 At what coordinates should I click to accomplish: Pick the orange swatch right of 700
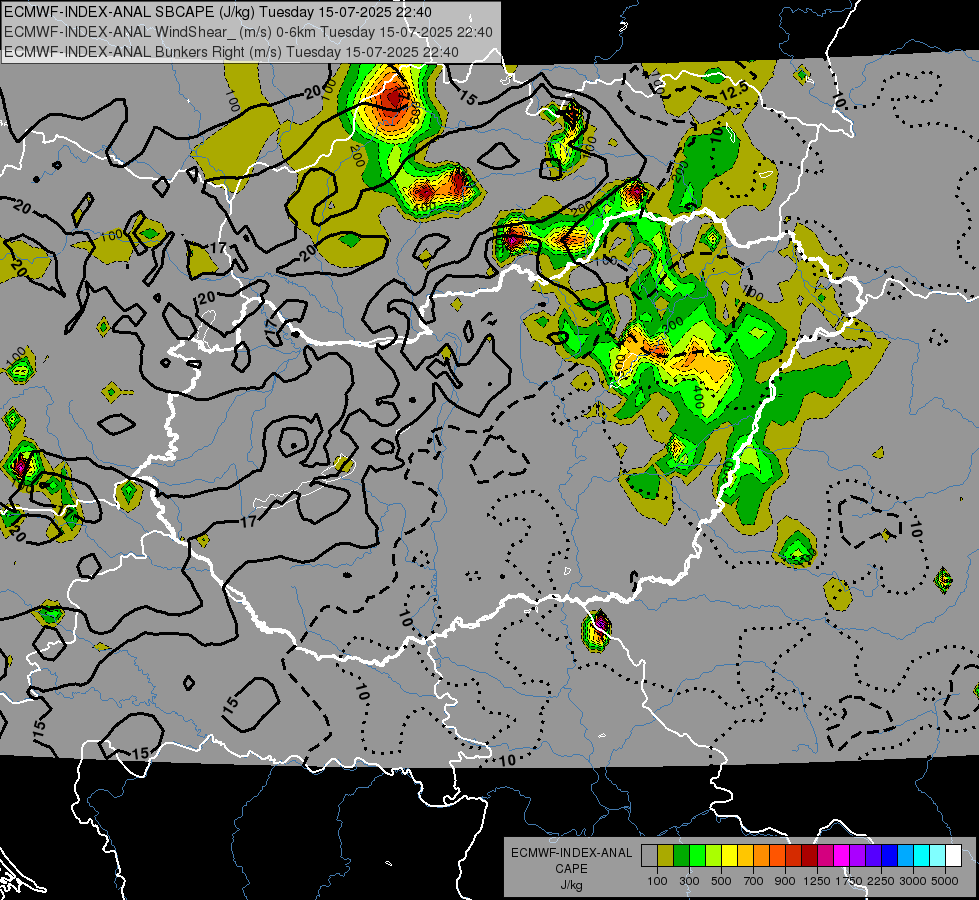pos(762,855)
